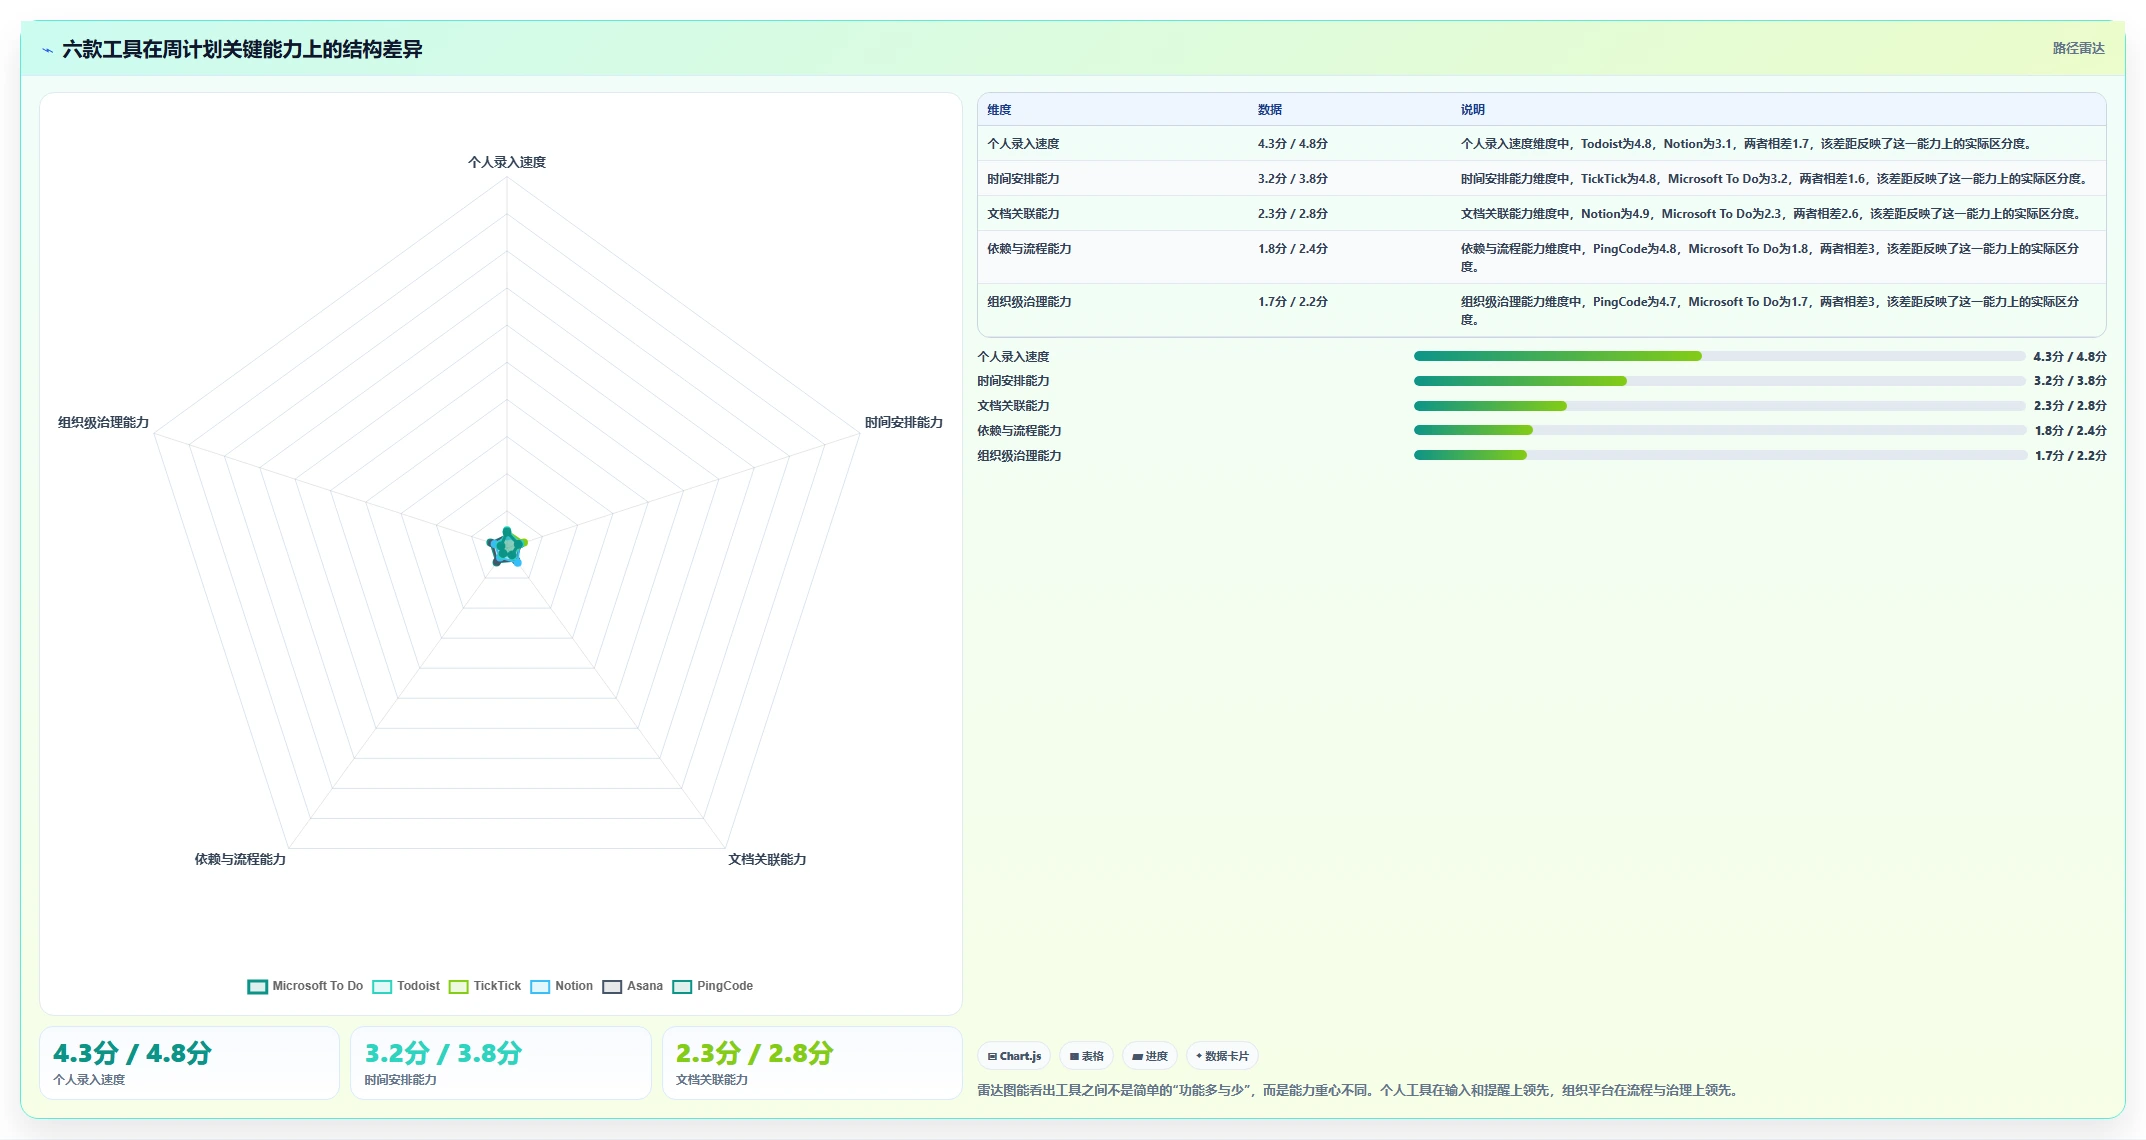The height and width of the screenshot is (1140, 2146).
Task: Toggle the Microsoft To Do legend item
Action: (305, 986)
